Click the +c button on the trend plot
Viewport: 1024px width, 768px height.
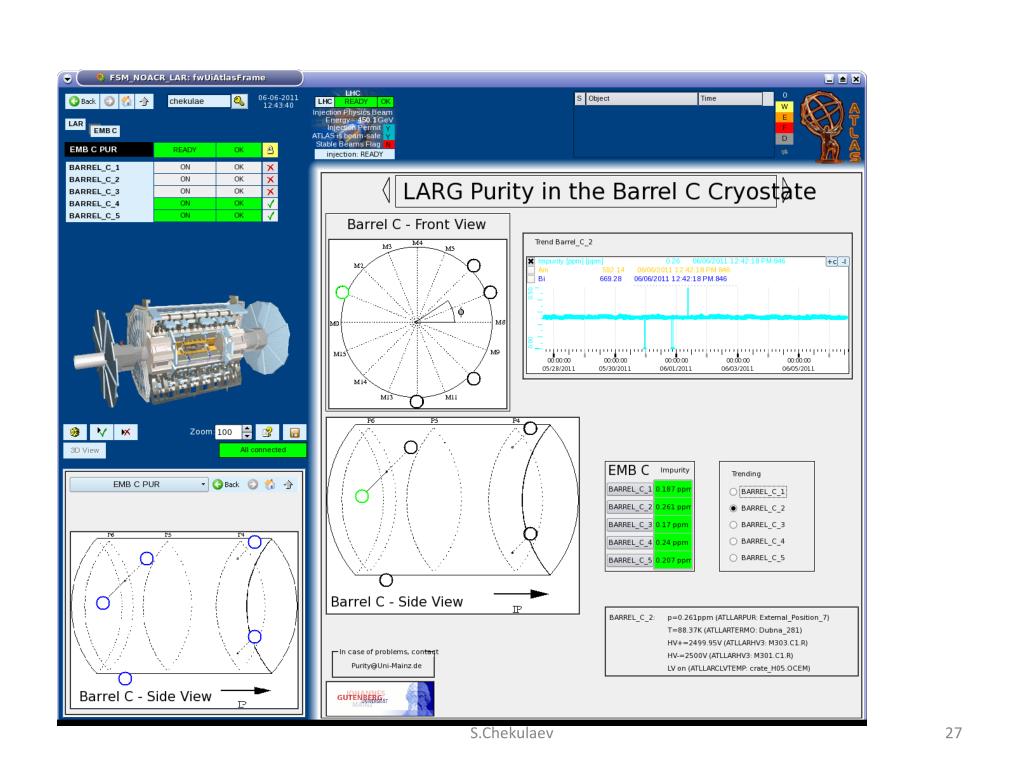coord(832,261)
